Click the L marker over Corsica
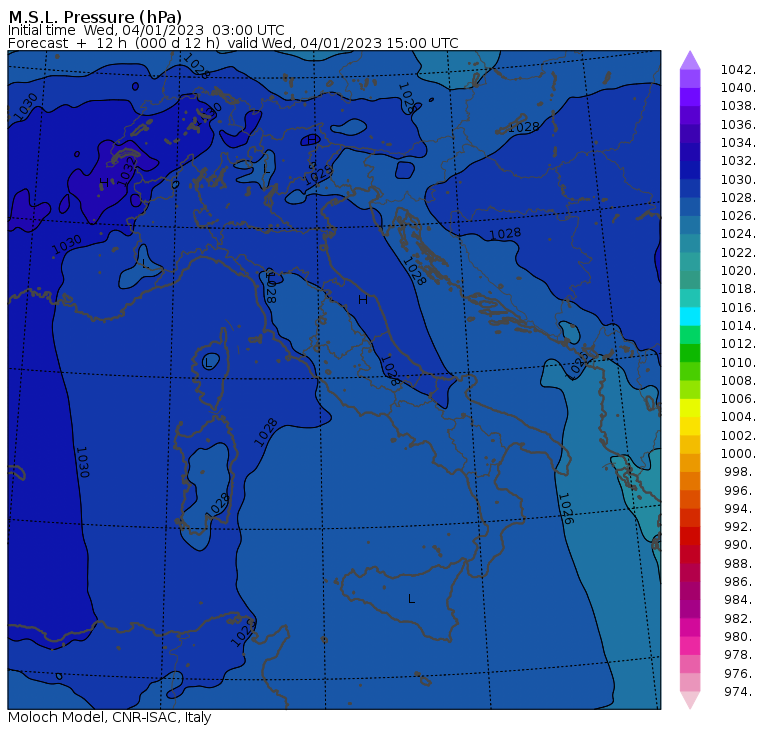This screenshot has height=731, width=760. pyautogui.click(x=208, y=363)
